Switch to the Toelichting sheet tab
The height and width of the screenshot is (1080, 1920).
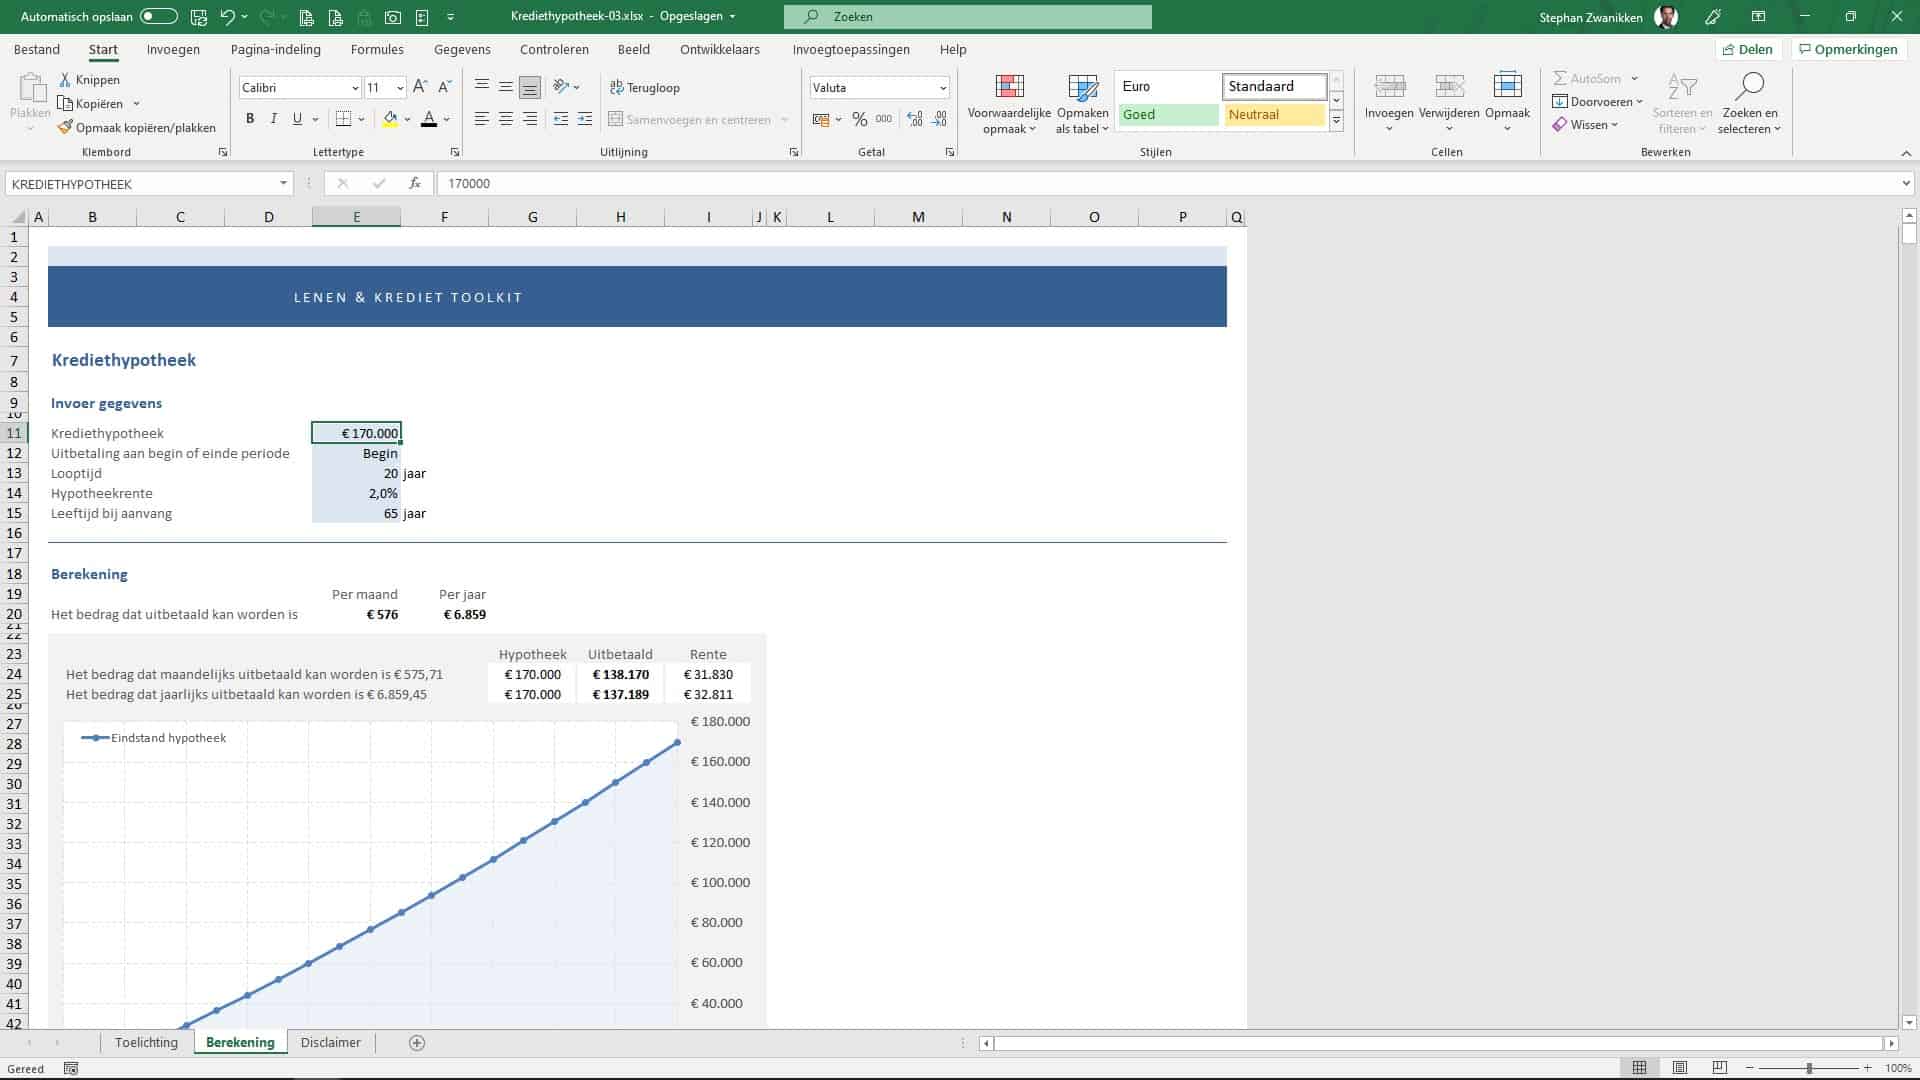pos(146,1043)
